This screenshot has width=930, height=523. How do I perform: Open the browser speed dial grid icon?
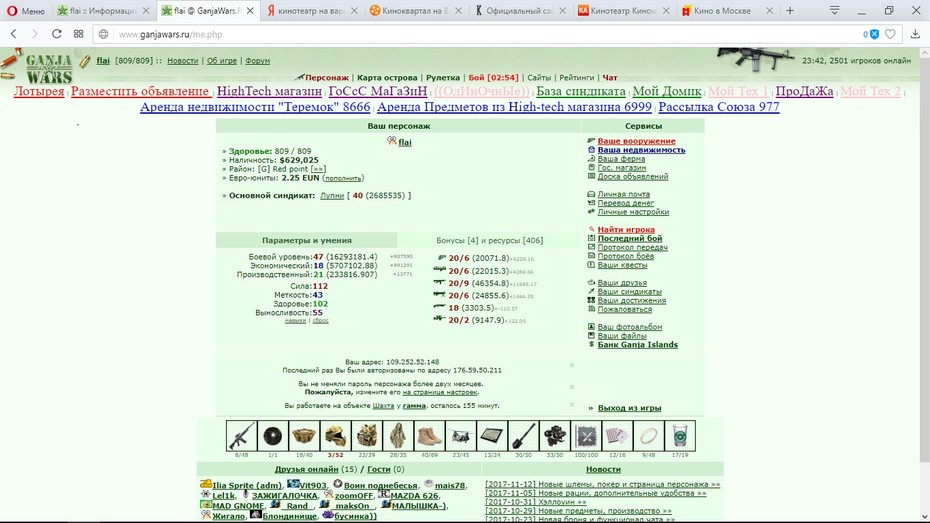pos(78,34)
